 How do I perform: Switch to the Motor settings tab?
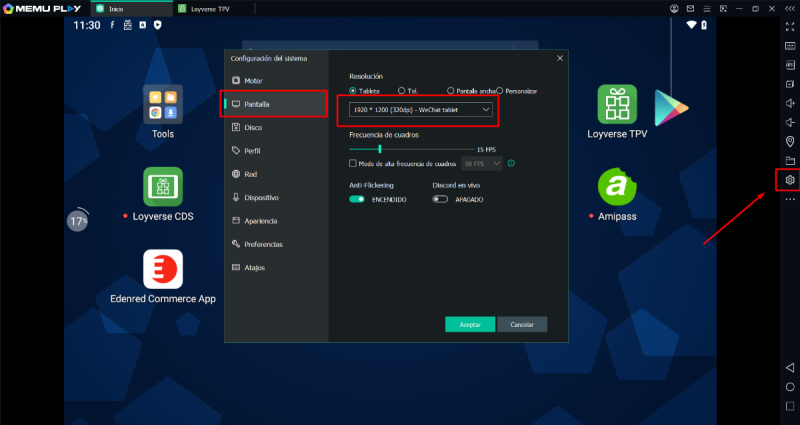click(254, 80)
